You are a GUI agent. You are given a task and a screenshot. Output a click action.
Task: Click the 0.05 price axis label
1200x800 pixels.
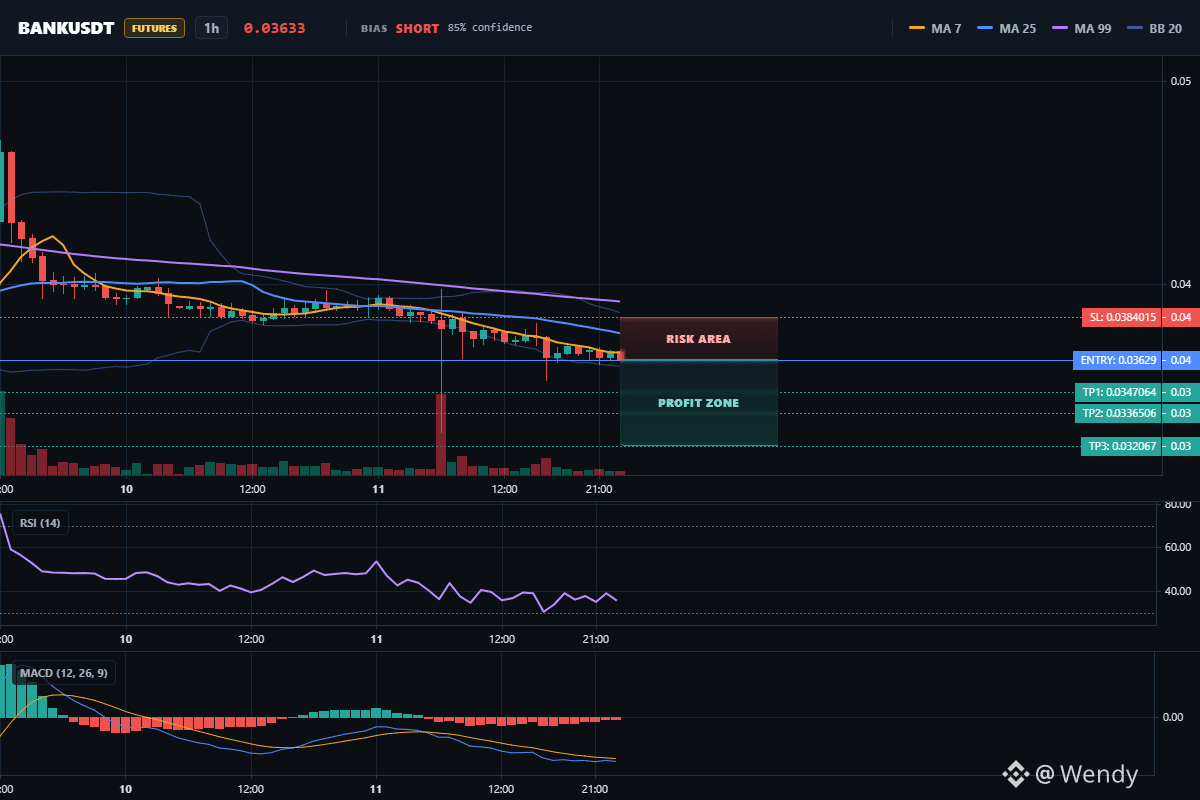(1181, 81)
